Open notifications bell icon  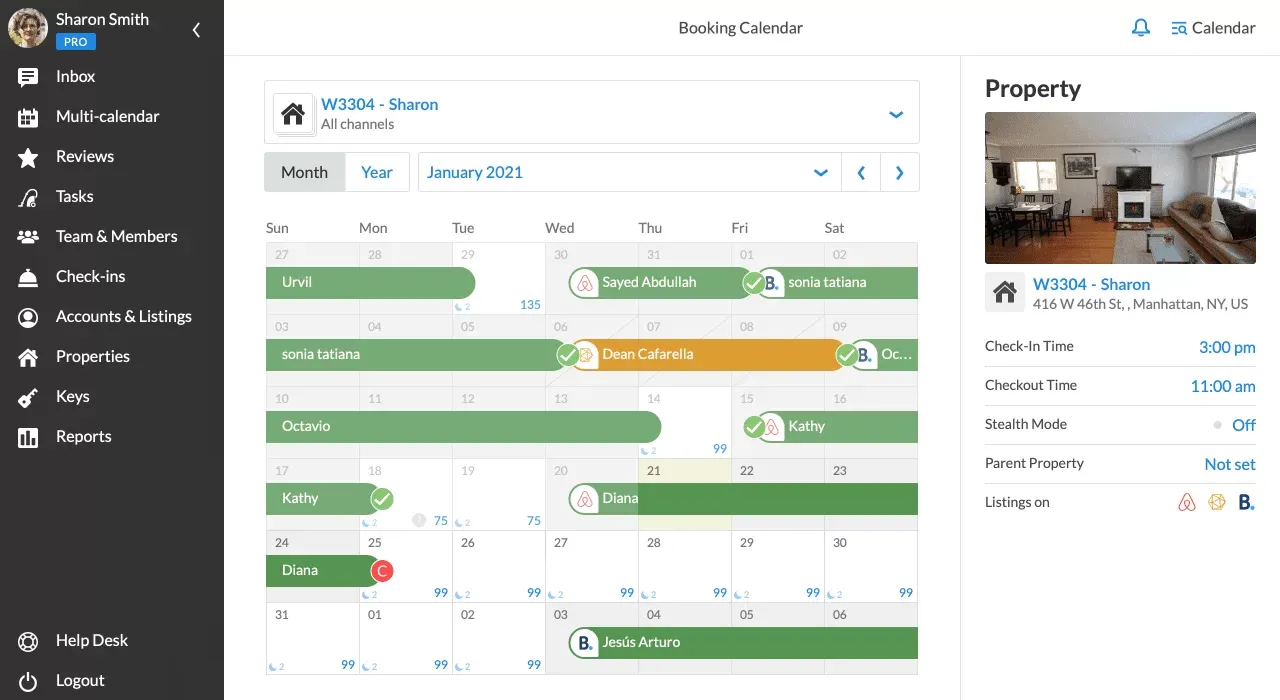coord(1141,28)
